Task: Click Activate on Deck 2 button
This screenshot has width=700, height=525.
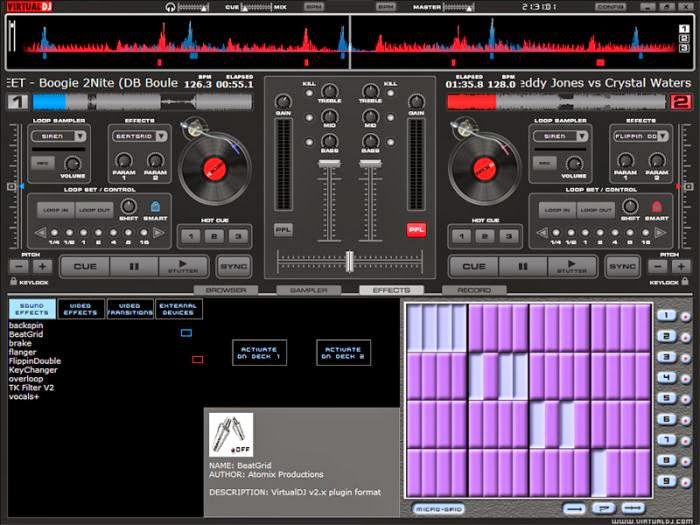Action: click(343, 353)
